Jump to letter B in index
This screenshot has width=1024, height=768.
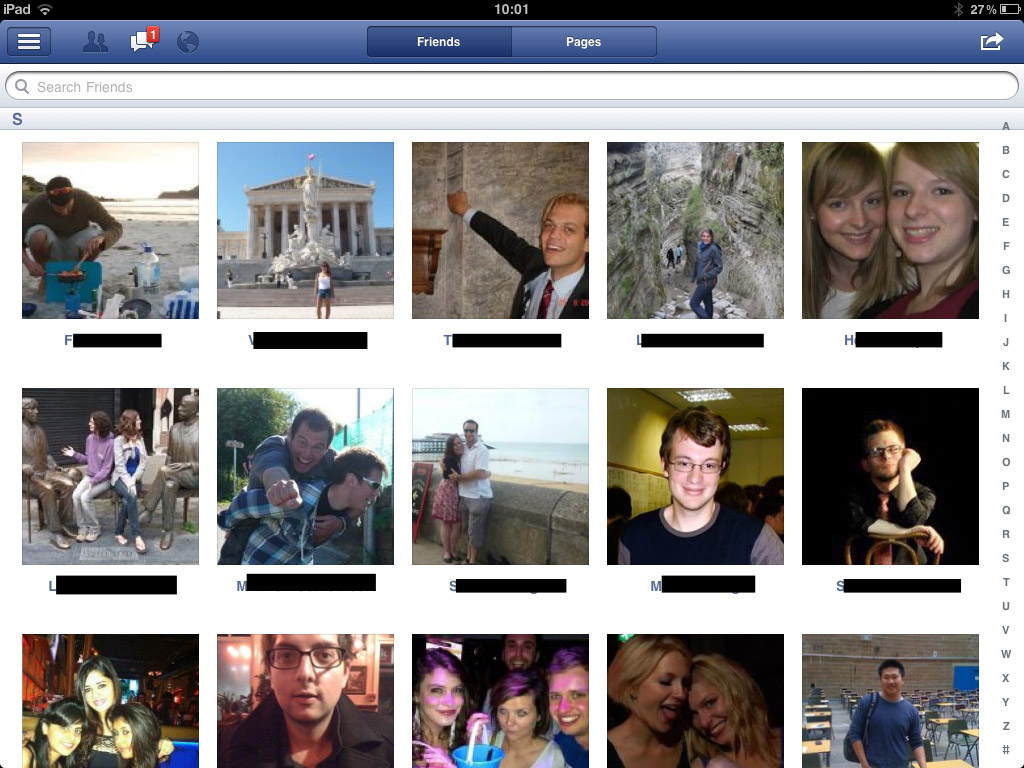[x=1006, y=150]
